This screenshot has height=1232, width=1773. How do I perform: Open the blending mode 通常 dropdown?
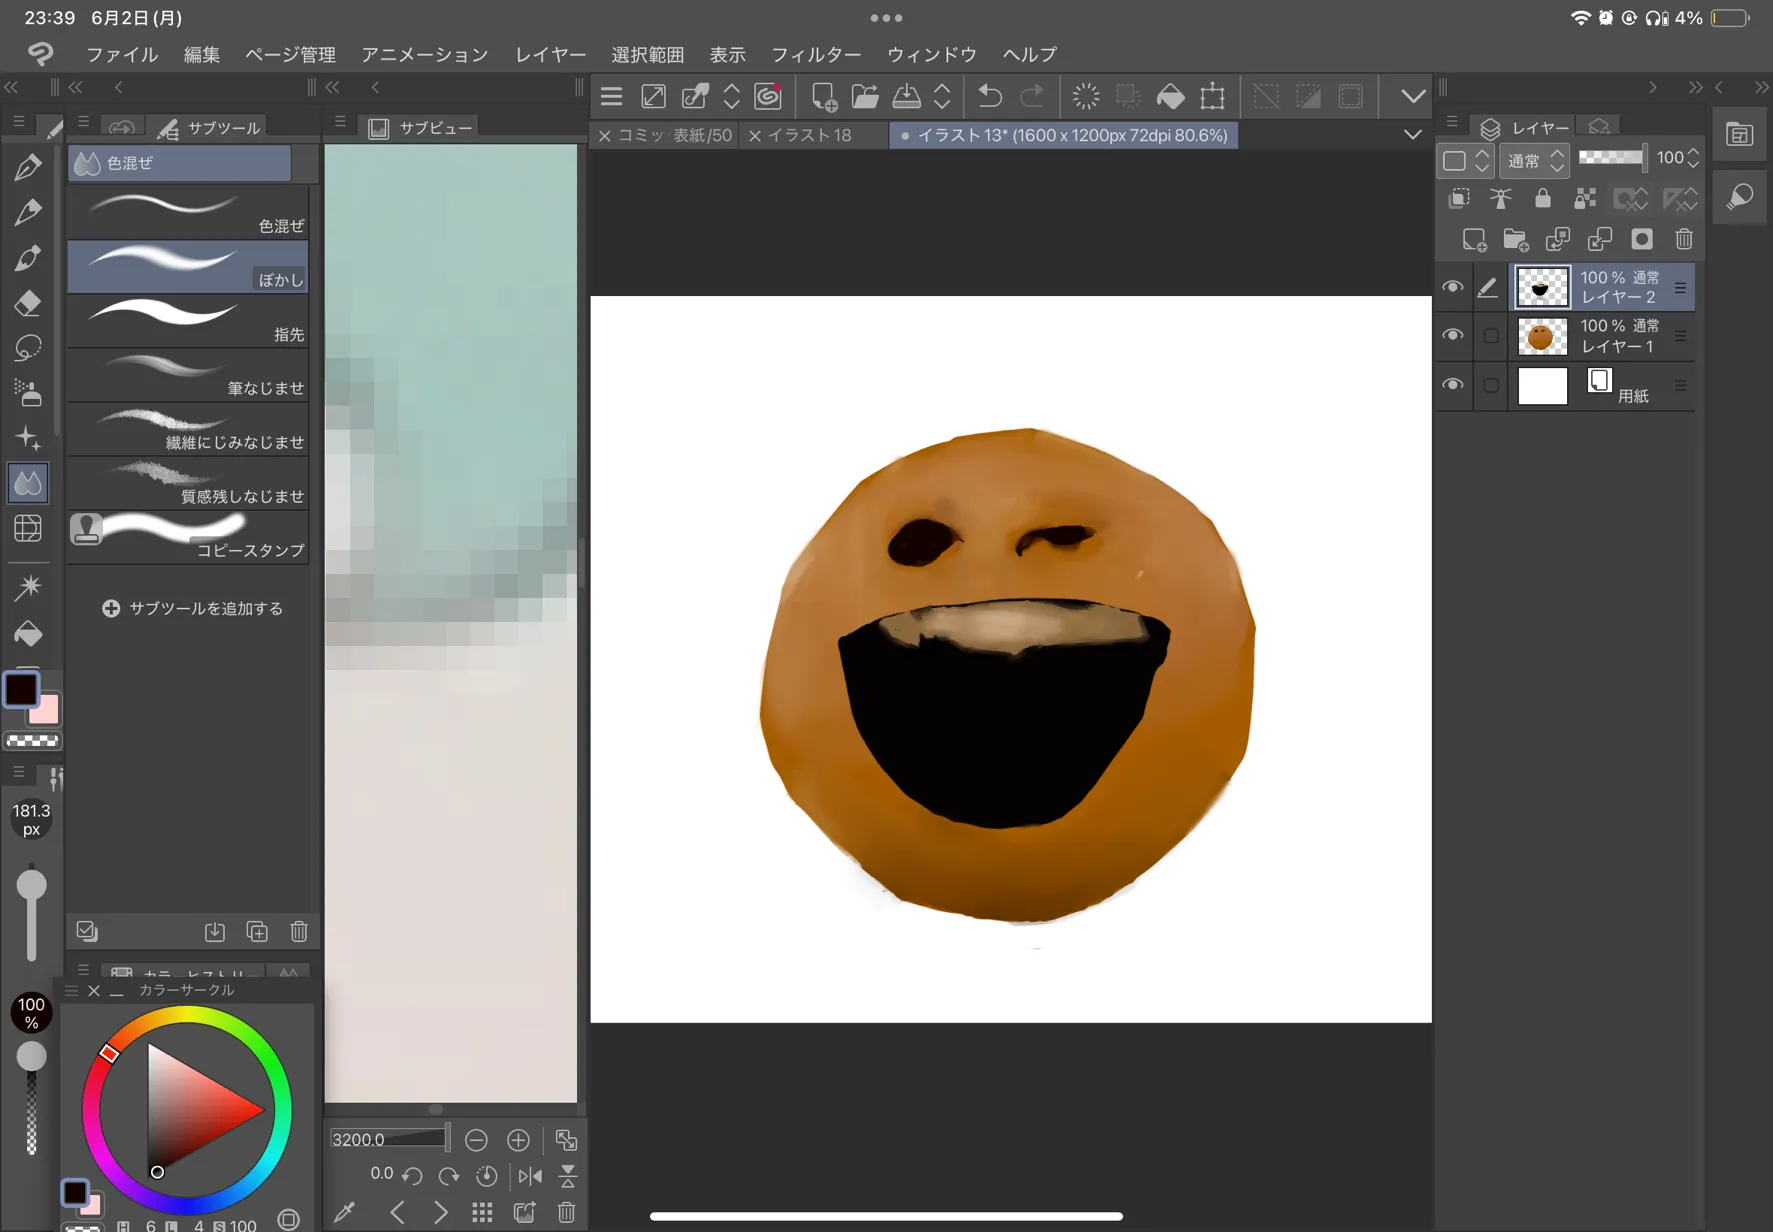point(1534,159)
